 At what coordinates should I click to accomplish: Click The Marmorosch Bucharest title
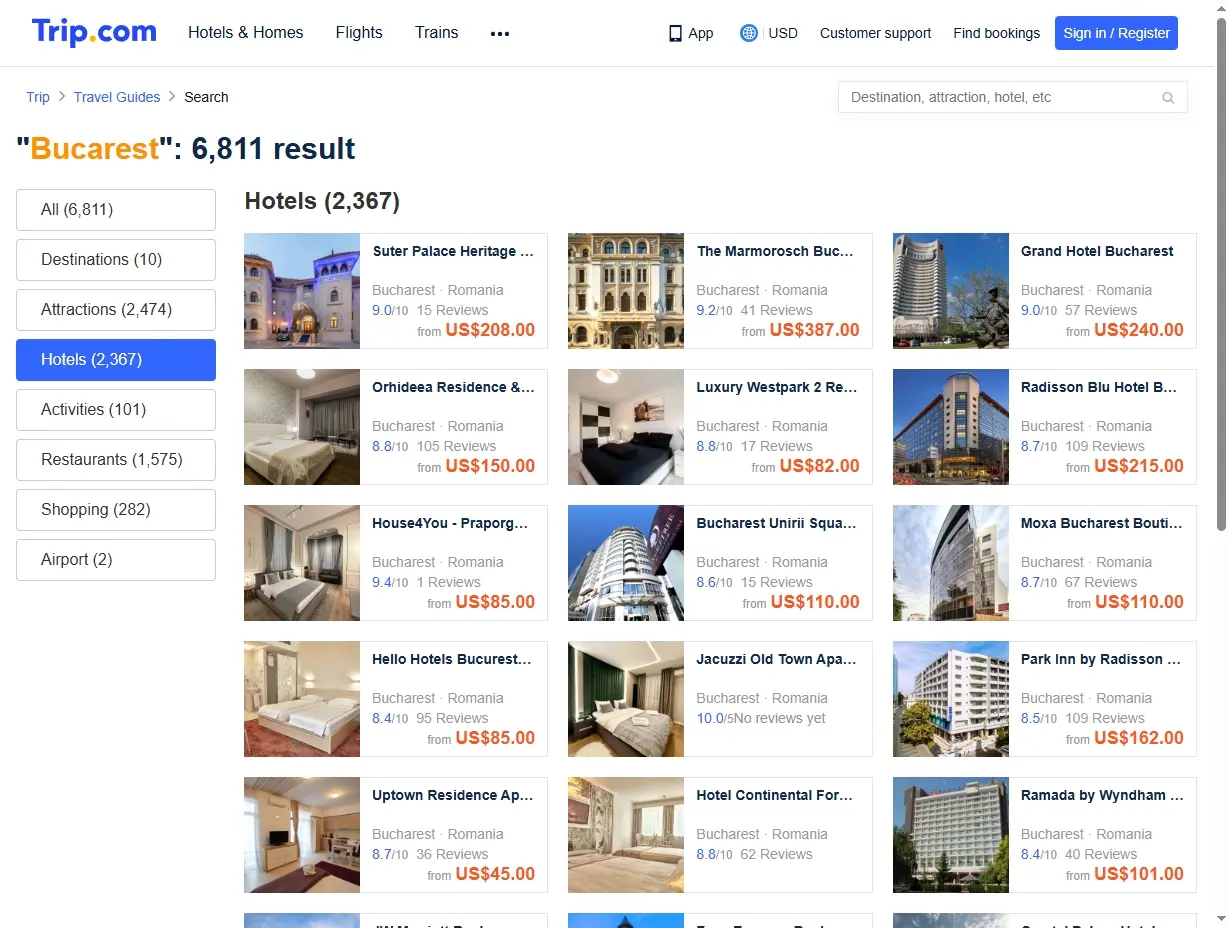click(x=776, y=252)
